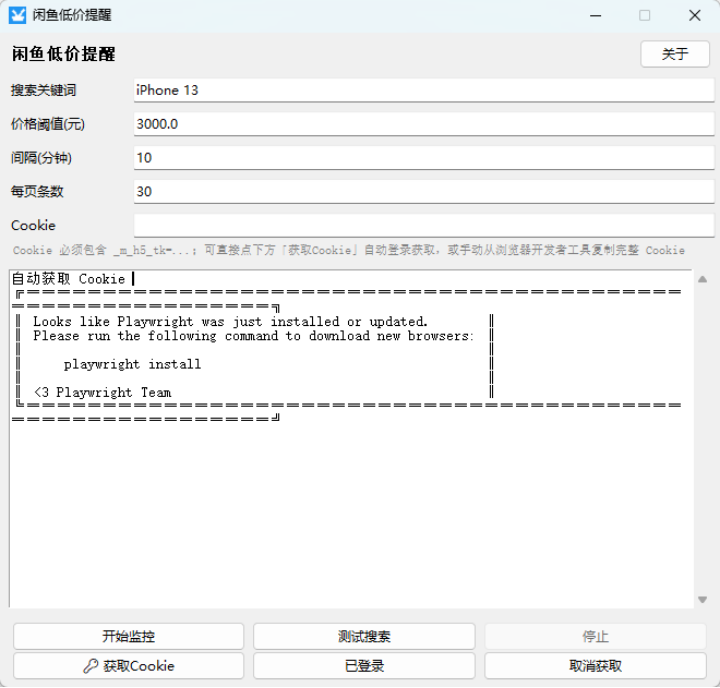Open the 关于 about dialog
The width and height of the screenshot is (720, 688).
point(675,54)
